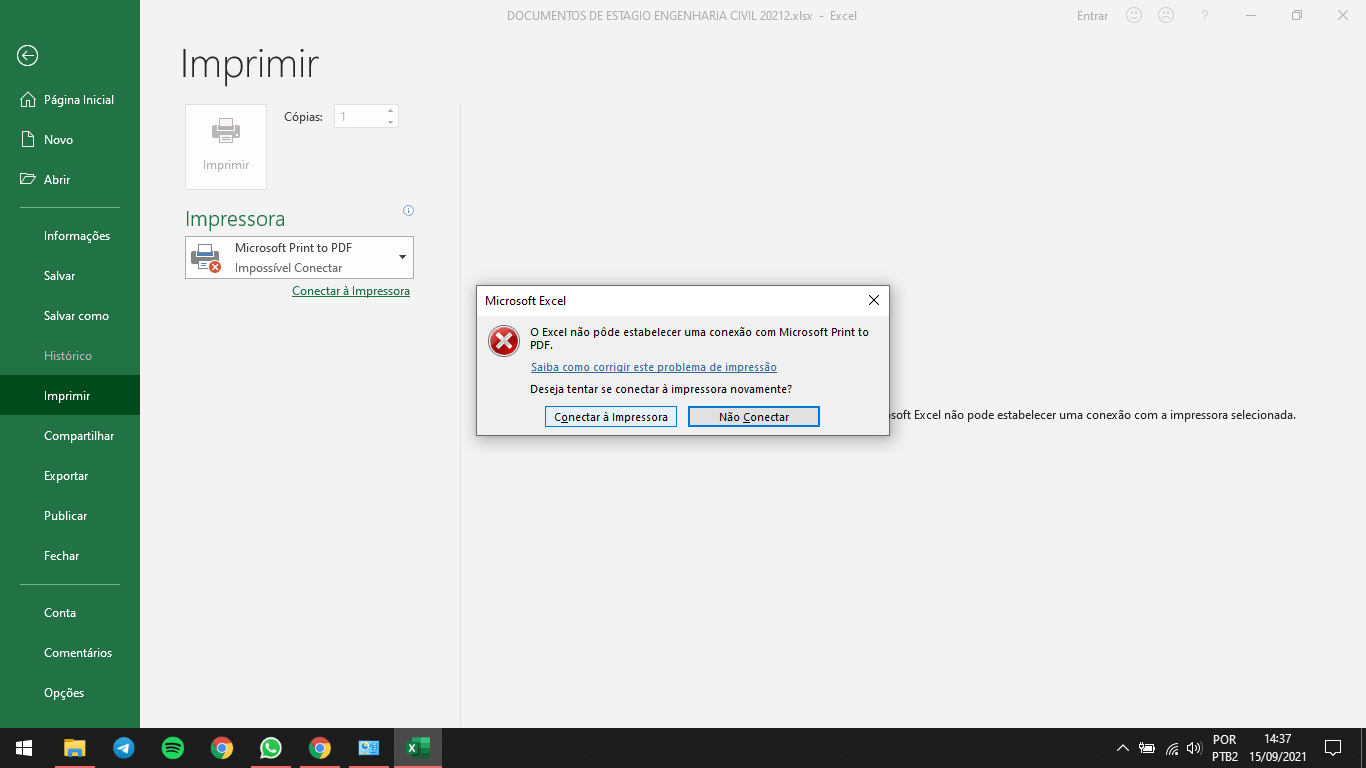Open the second Chrome taskbar icon beside WhatsApp
Viewport: 1366px width, 768px height.
tap(320, 748)
